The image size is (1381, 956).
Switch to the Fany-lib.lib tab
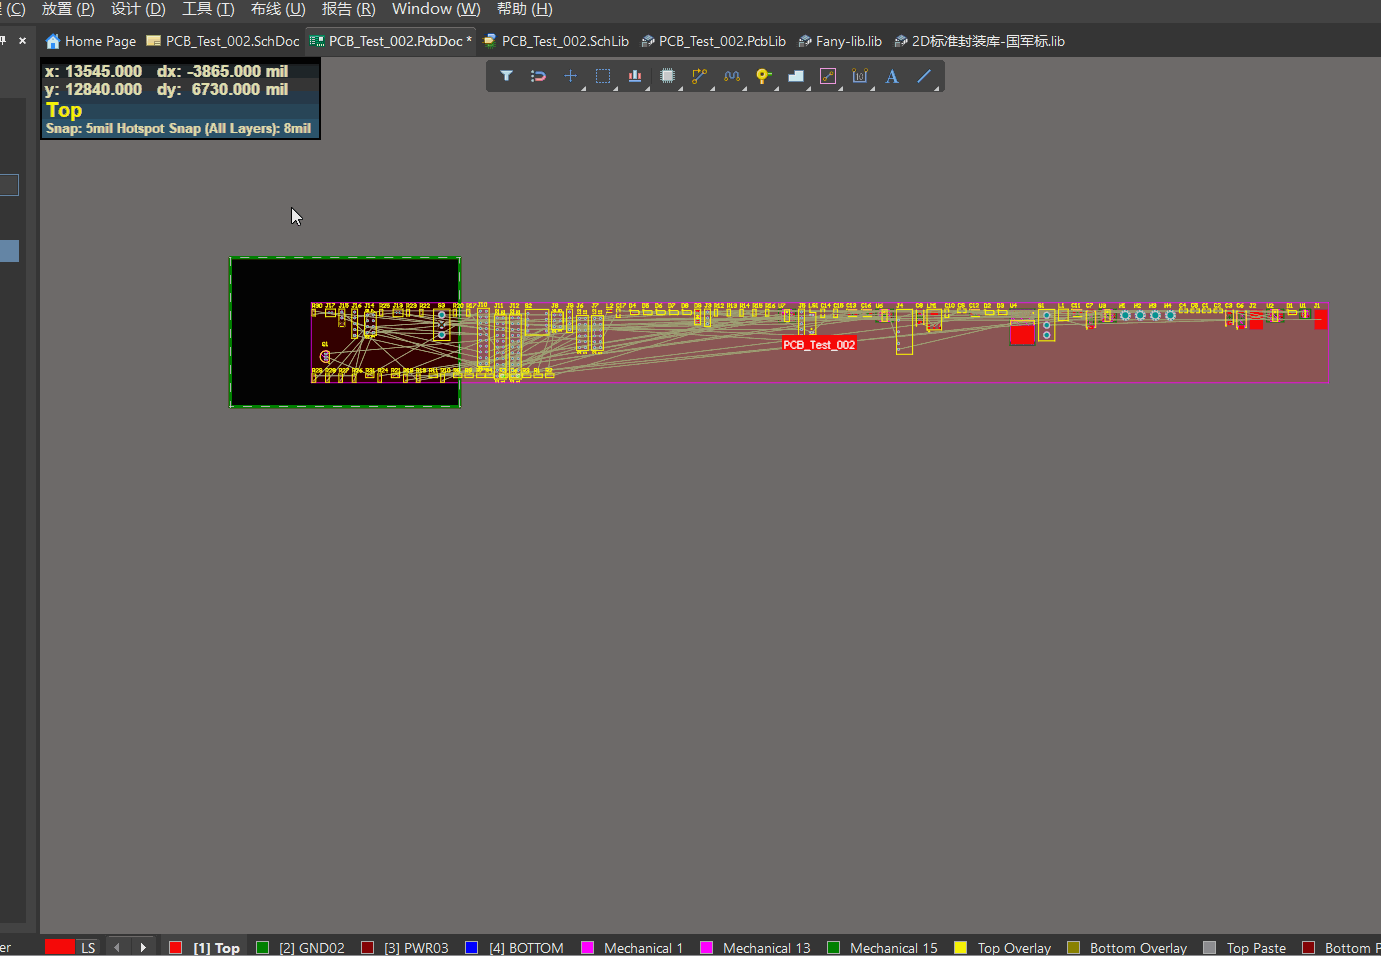tap(840, 41)
